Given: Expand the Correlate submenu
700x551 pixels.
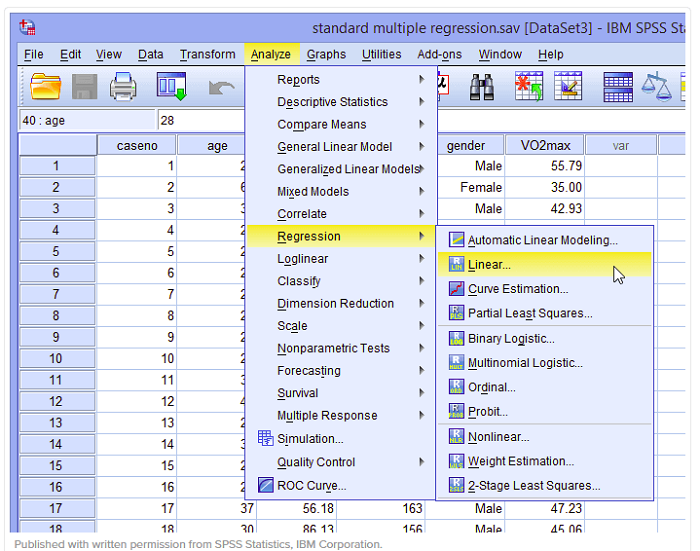Looking at the screenshot, I should (341, 214).
